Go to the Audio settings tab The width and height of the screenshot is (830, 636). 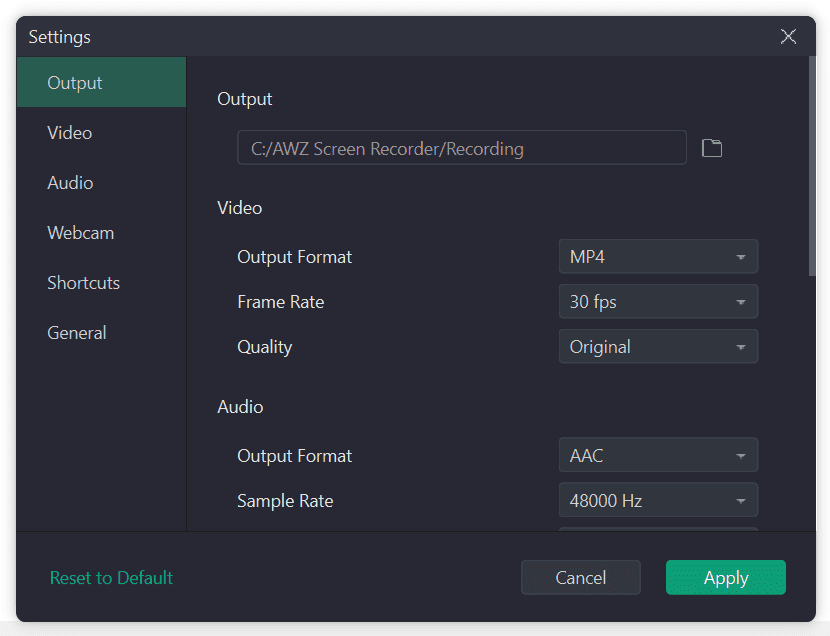click(70, 183)
